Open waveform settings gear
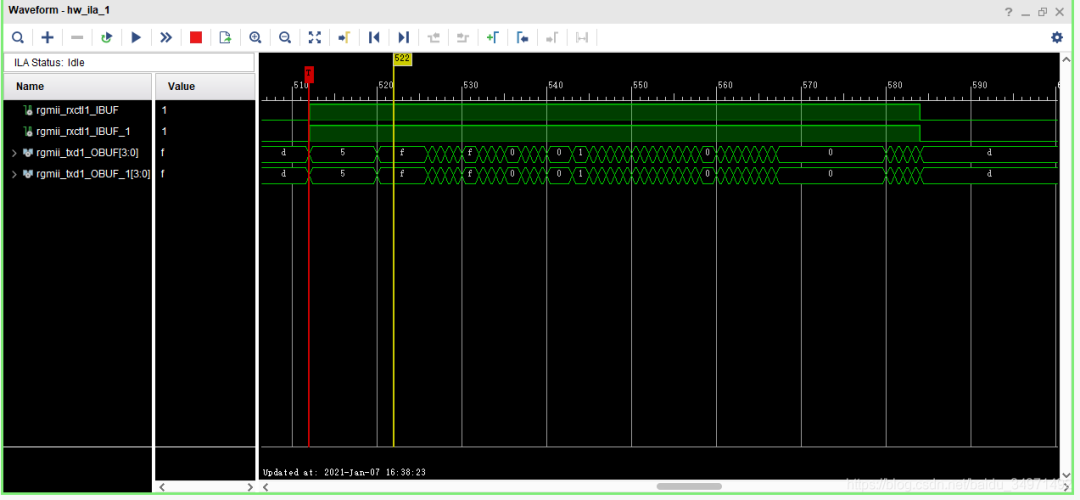Screen dimensions: 1080x500 [1057, 37]
